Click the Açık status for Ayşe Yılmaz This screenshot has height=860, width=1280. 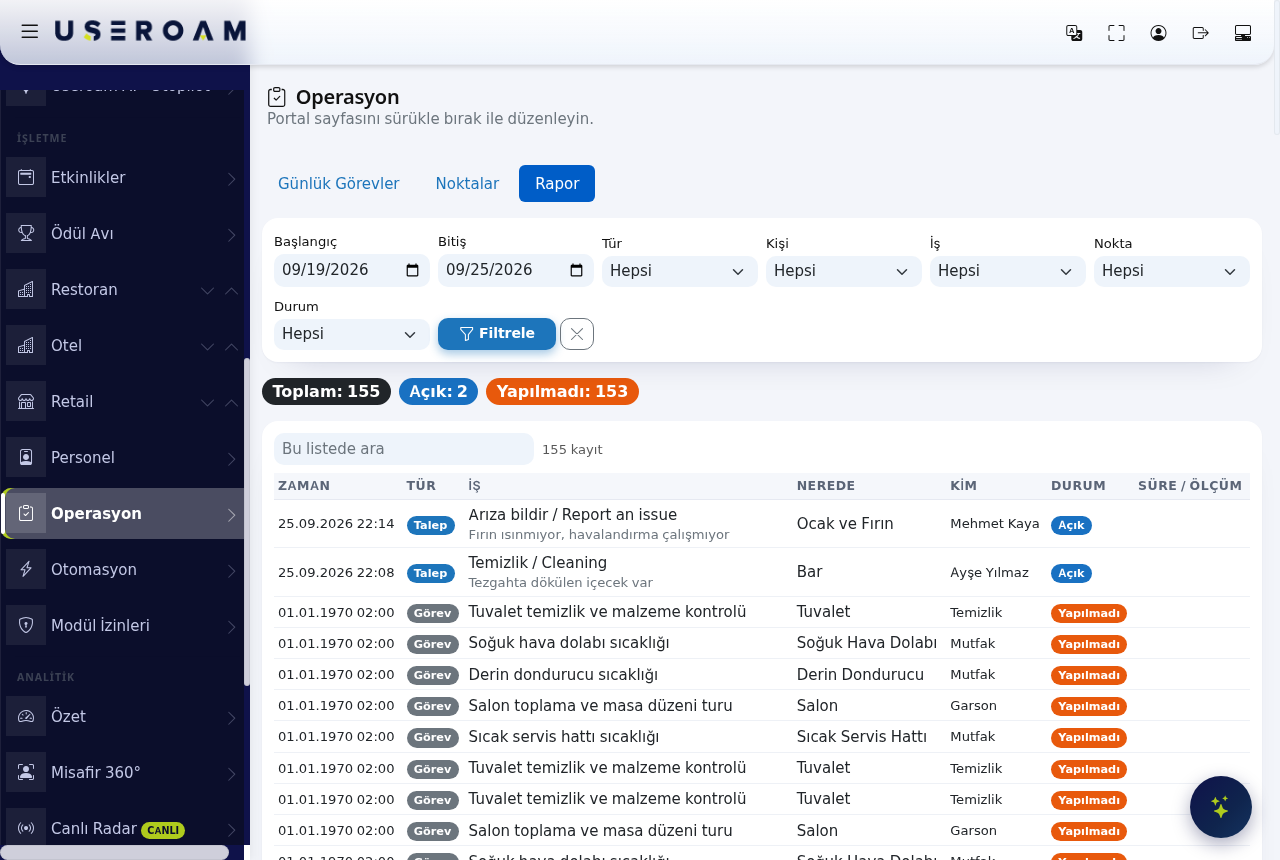(x=1071, y=574)
